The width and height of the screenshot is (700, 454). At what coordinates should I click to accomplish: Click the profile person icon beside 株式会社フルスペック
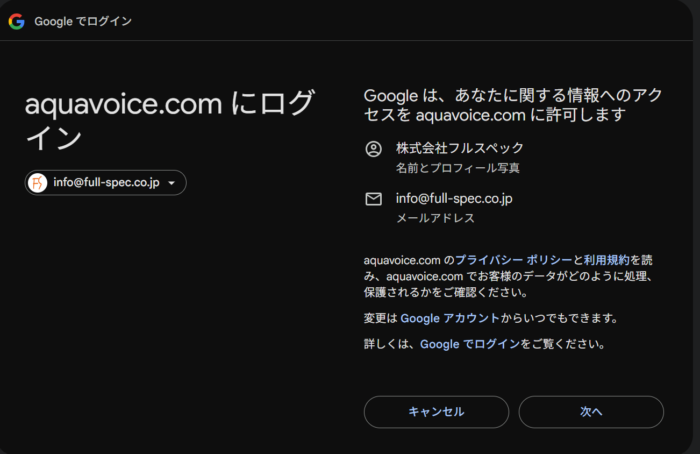[374, 149]
